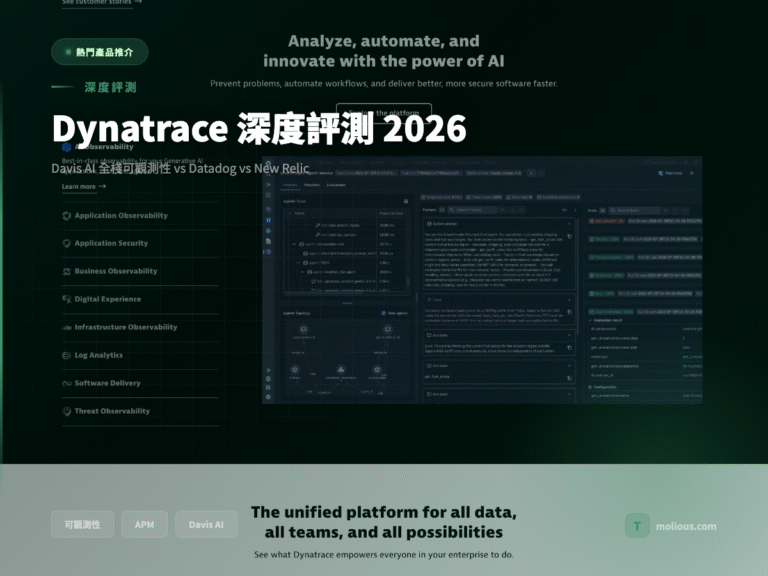Click the Threat Observability shield icon
The image size is (768, 576).
[67, 411]
